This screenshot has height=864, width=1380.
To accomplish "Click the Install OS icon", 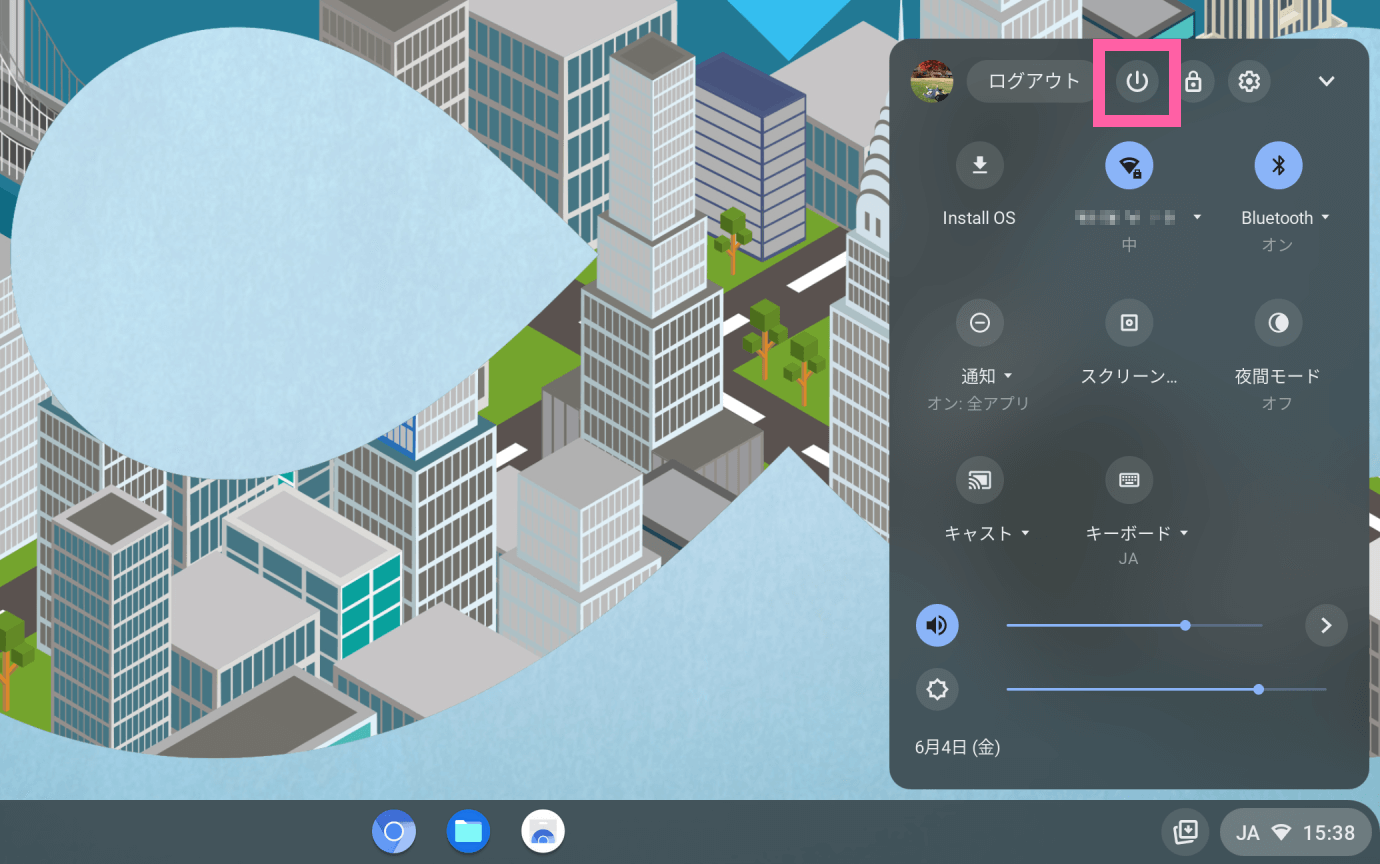I will 979,165.
